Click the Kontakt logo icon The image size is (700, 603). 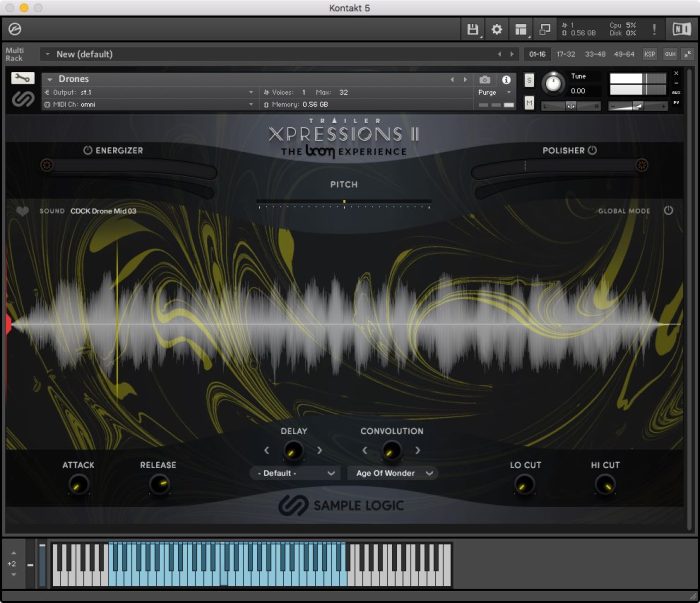coord(15,29)
